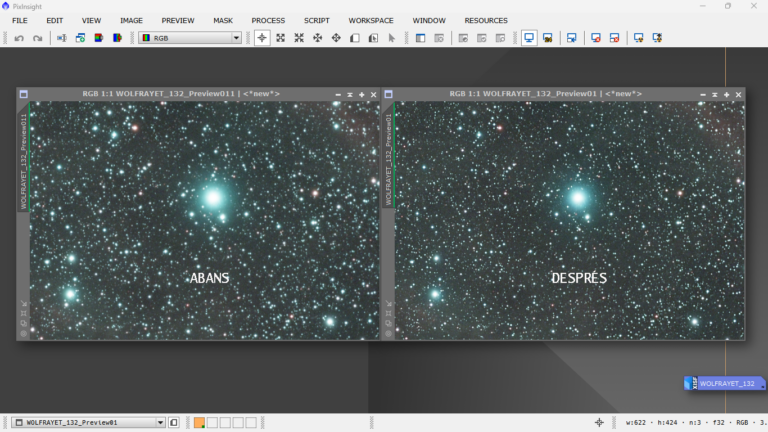This screenshot has width=768, height=432.
Task: Click the blue rename-field icon after Redo
Action: click(62, 38)
